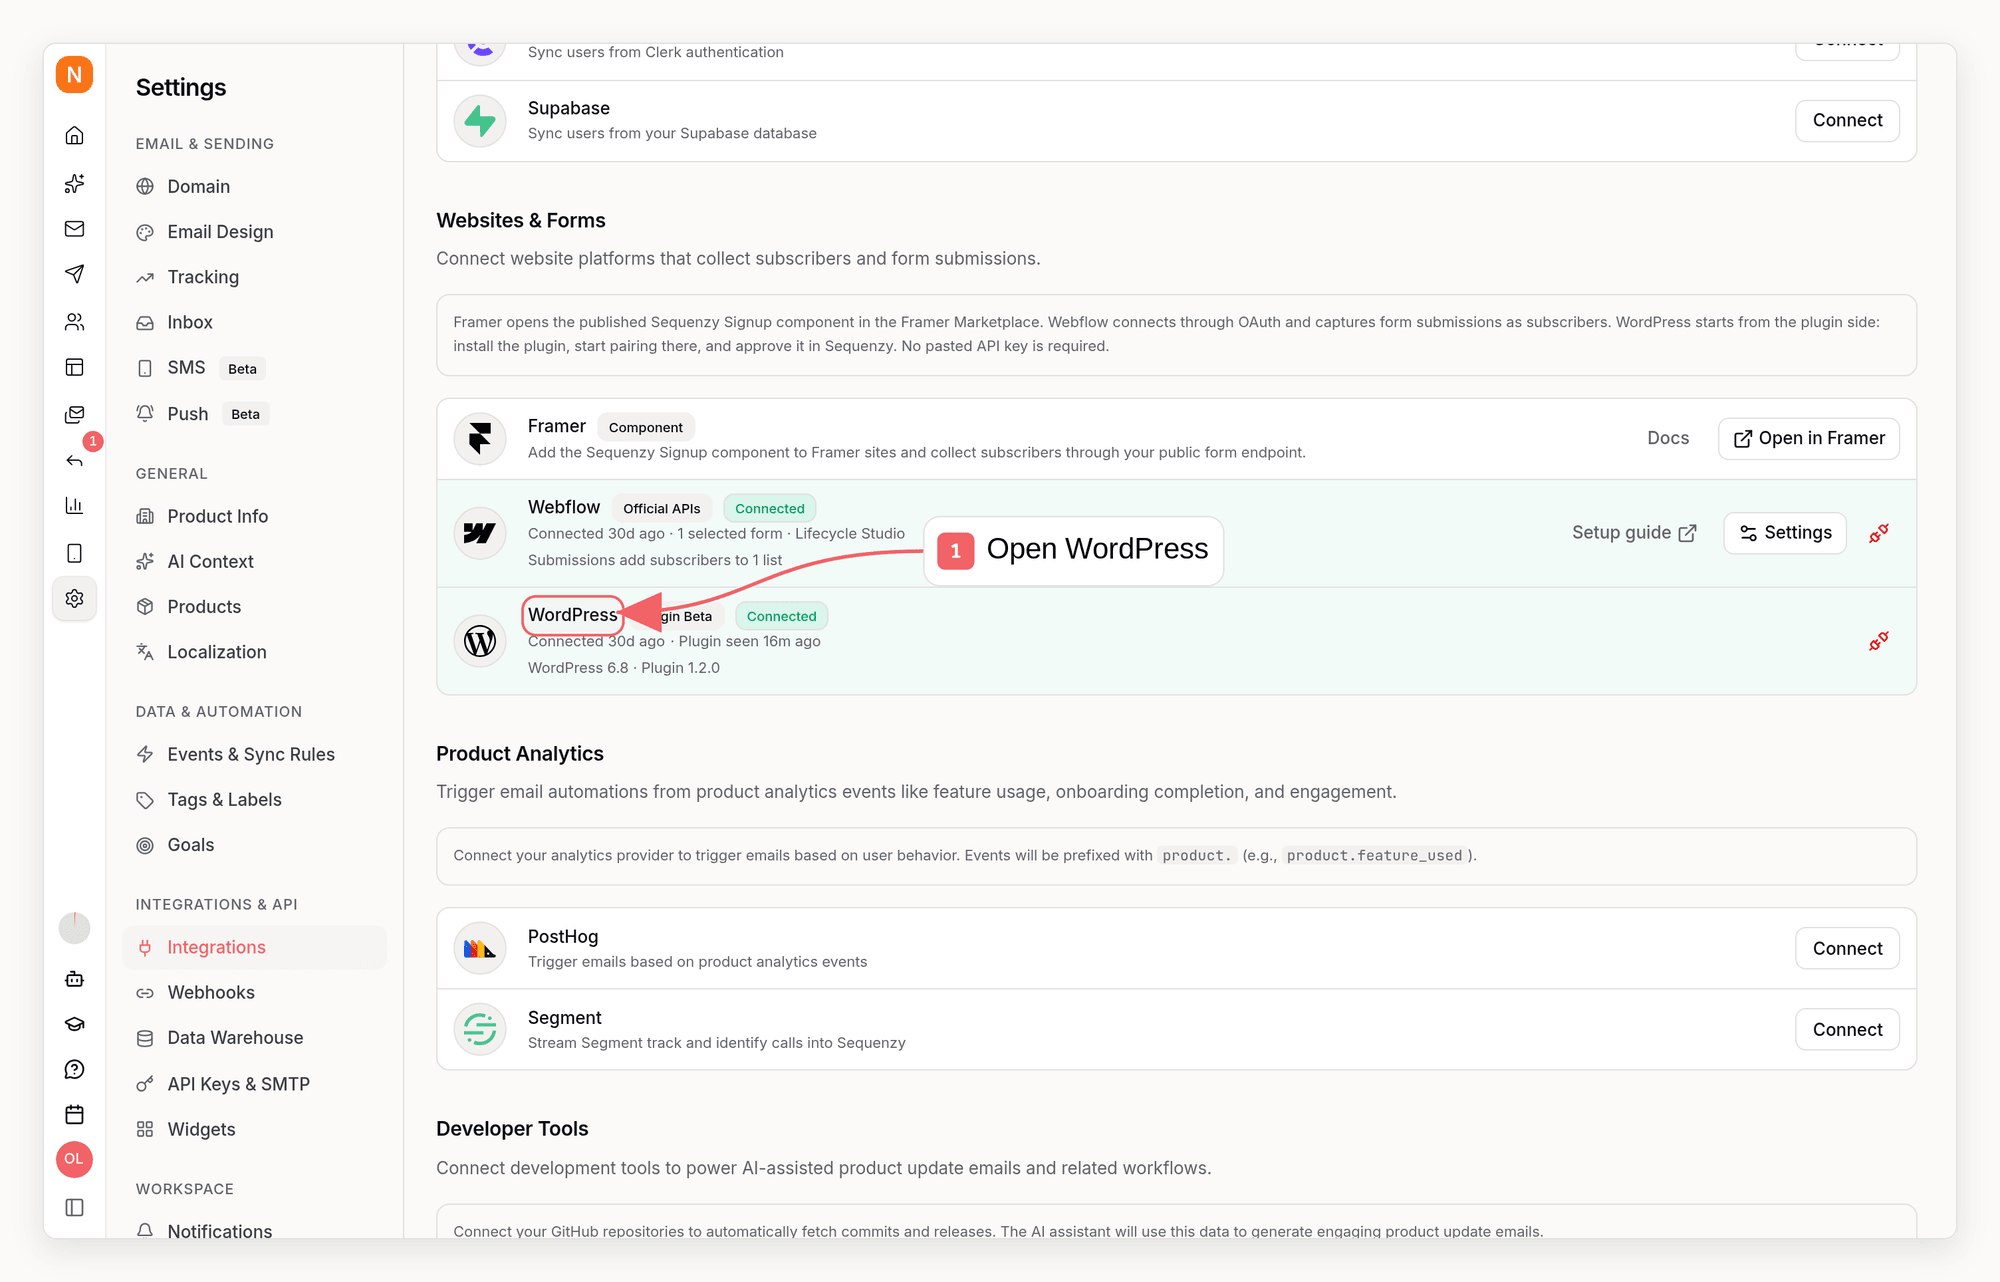Open the layout templates icon in the rail
The height and width of the screenshot is (1282, 2000).
[74, 367]
